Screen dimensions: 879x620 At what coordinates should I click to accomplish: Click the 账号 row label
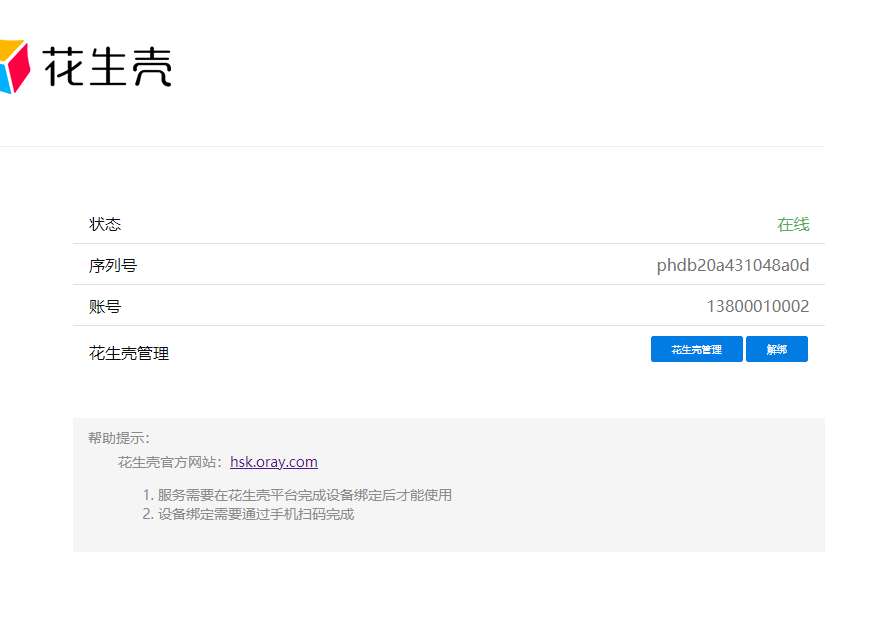[105, 307]
